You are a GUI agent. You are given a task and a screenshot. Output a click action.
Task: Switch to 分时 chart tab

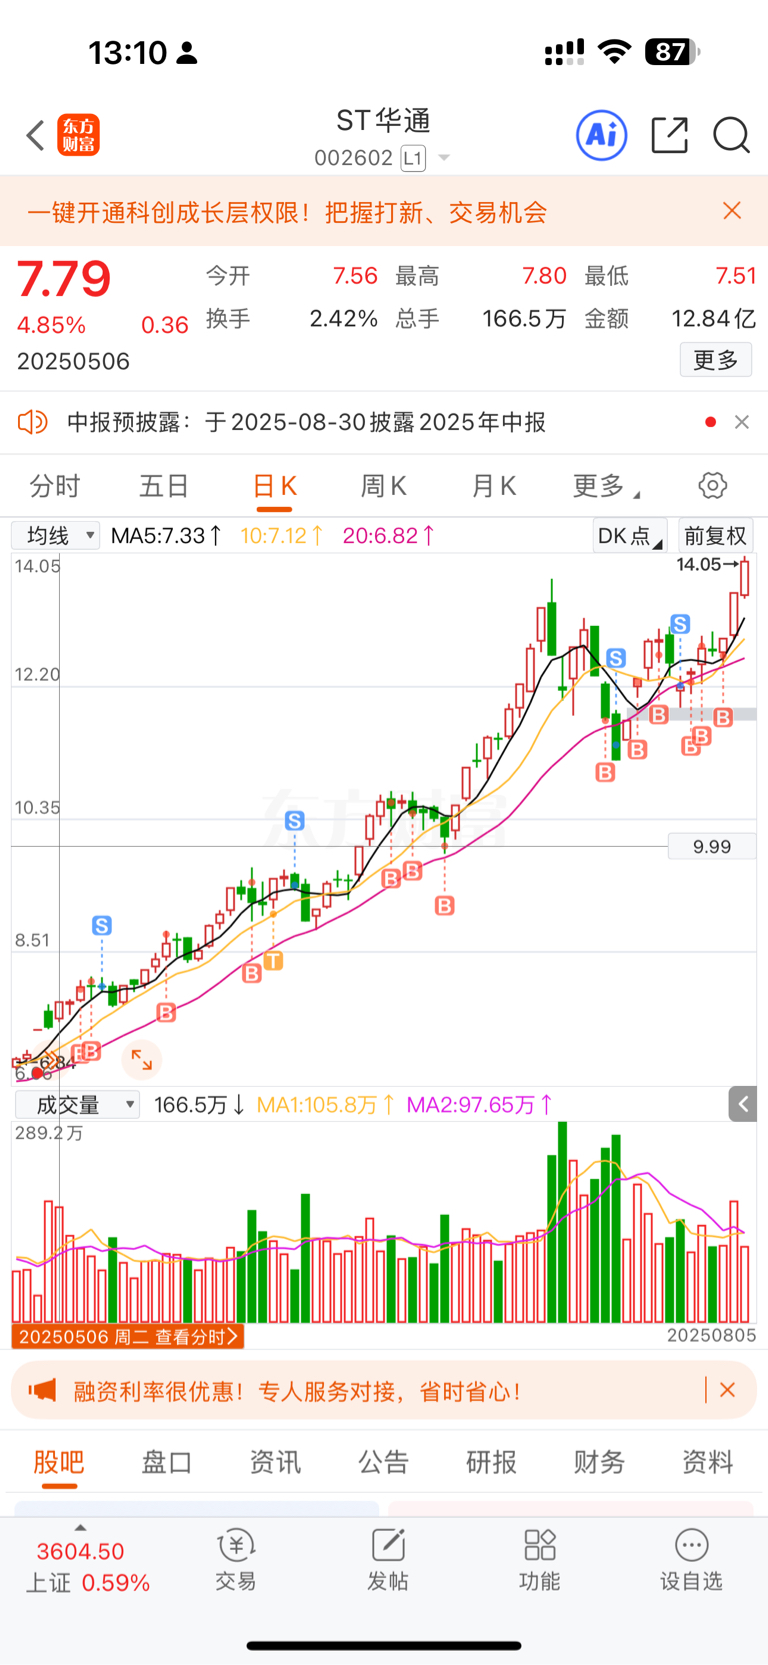click(54, 486)
